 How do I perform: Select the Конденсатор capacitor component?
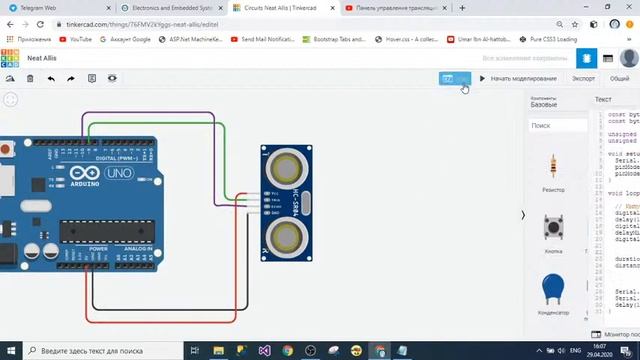coord(553,294)
